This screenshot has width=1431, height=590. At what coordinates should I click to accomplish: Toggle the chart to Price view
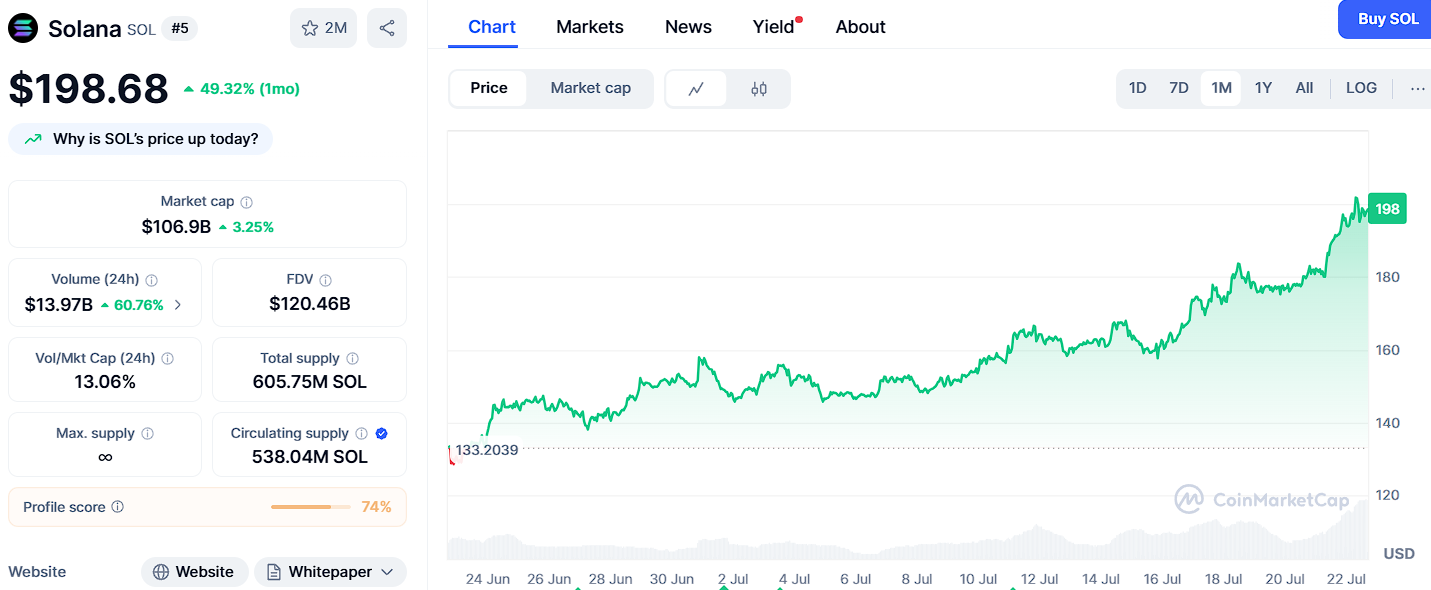tap(489, 88)
